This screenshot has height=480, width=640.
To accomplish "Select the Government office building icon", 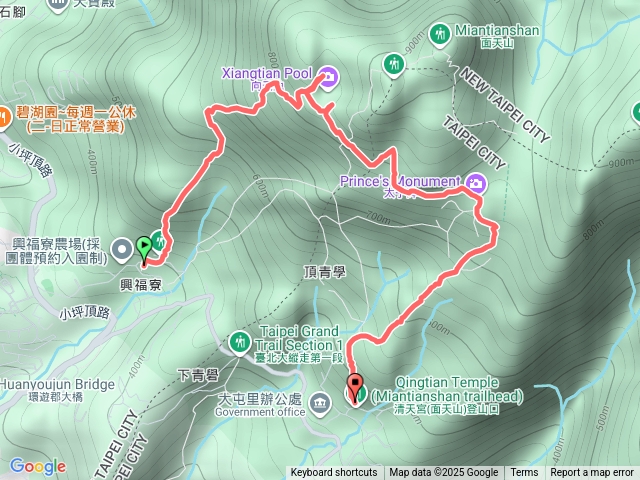I will click(320, 404).
